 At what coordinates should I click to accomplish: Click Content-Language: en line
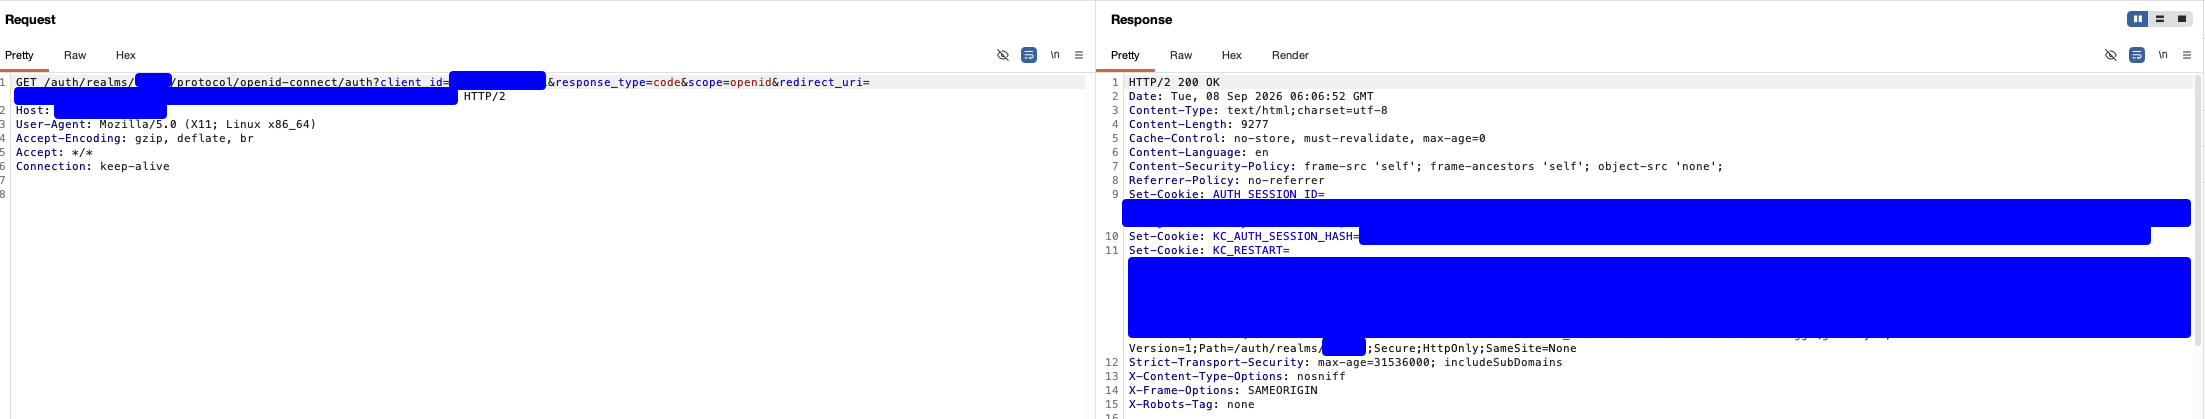click(1198, 152)
